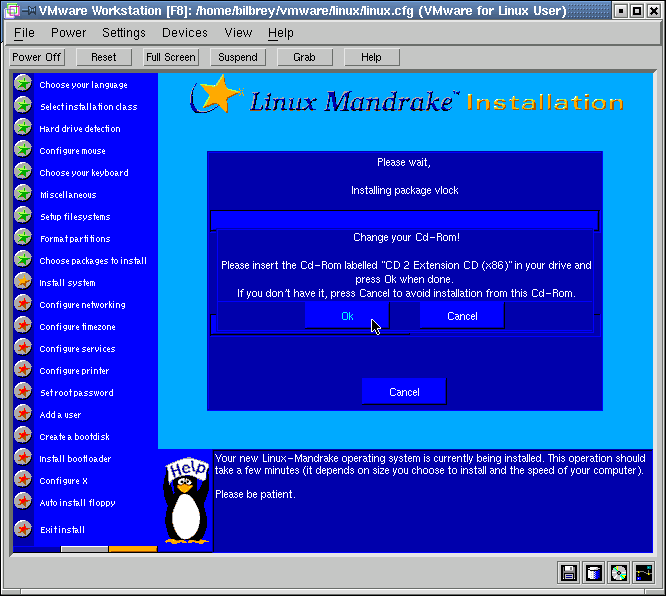
Task: Click the Power Off toolbar button
Action: [x=37, y=57]
